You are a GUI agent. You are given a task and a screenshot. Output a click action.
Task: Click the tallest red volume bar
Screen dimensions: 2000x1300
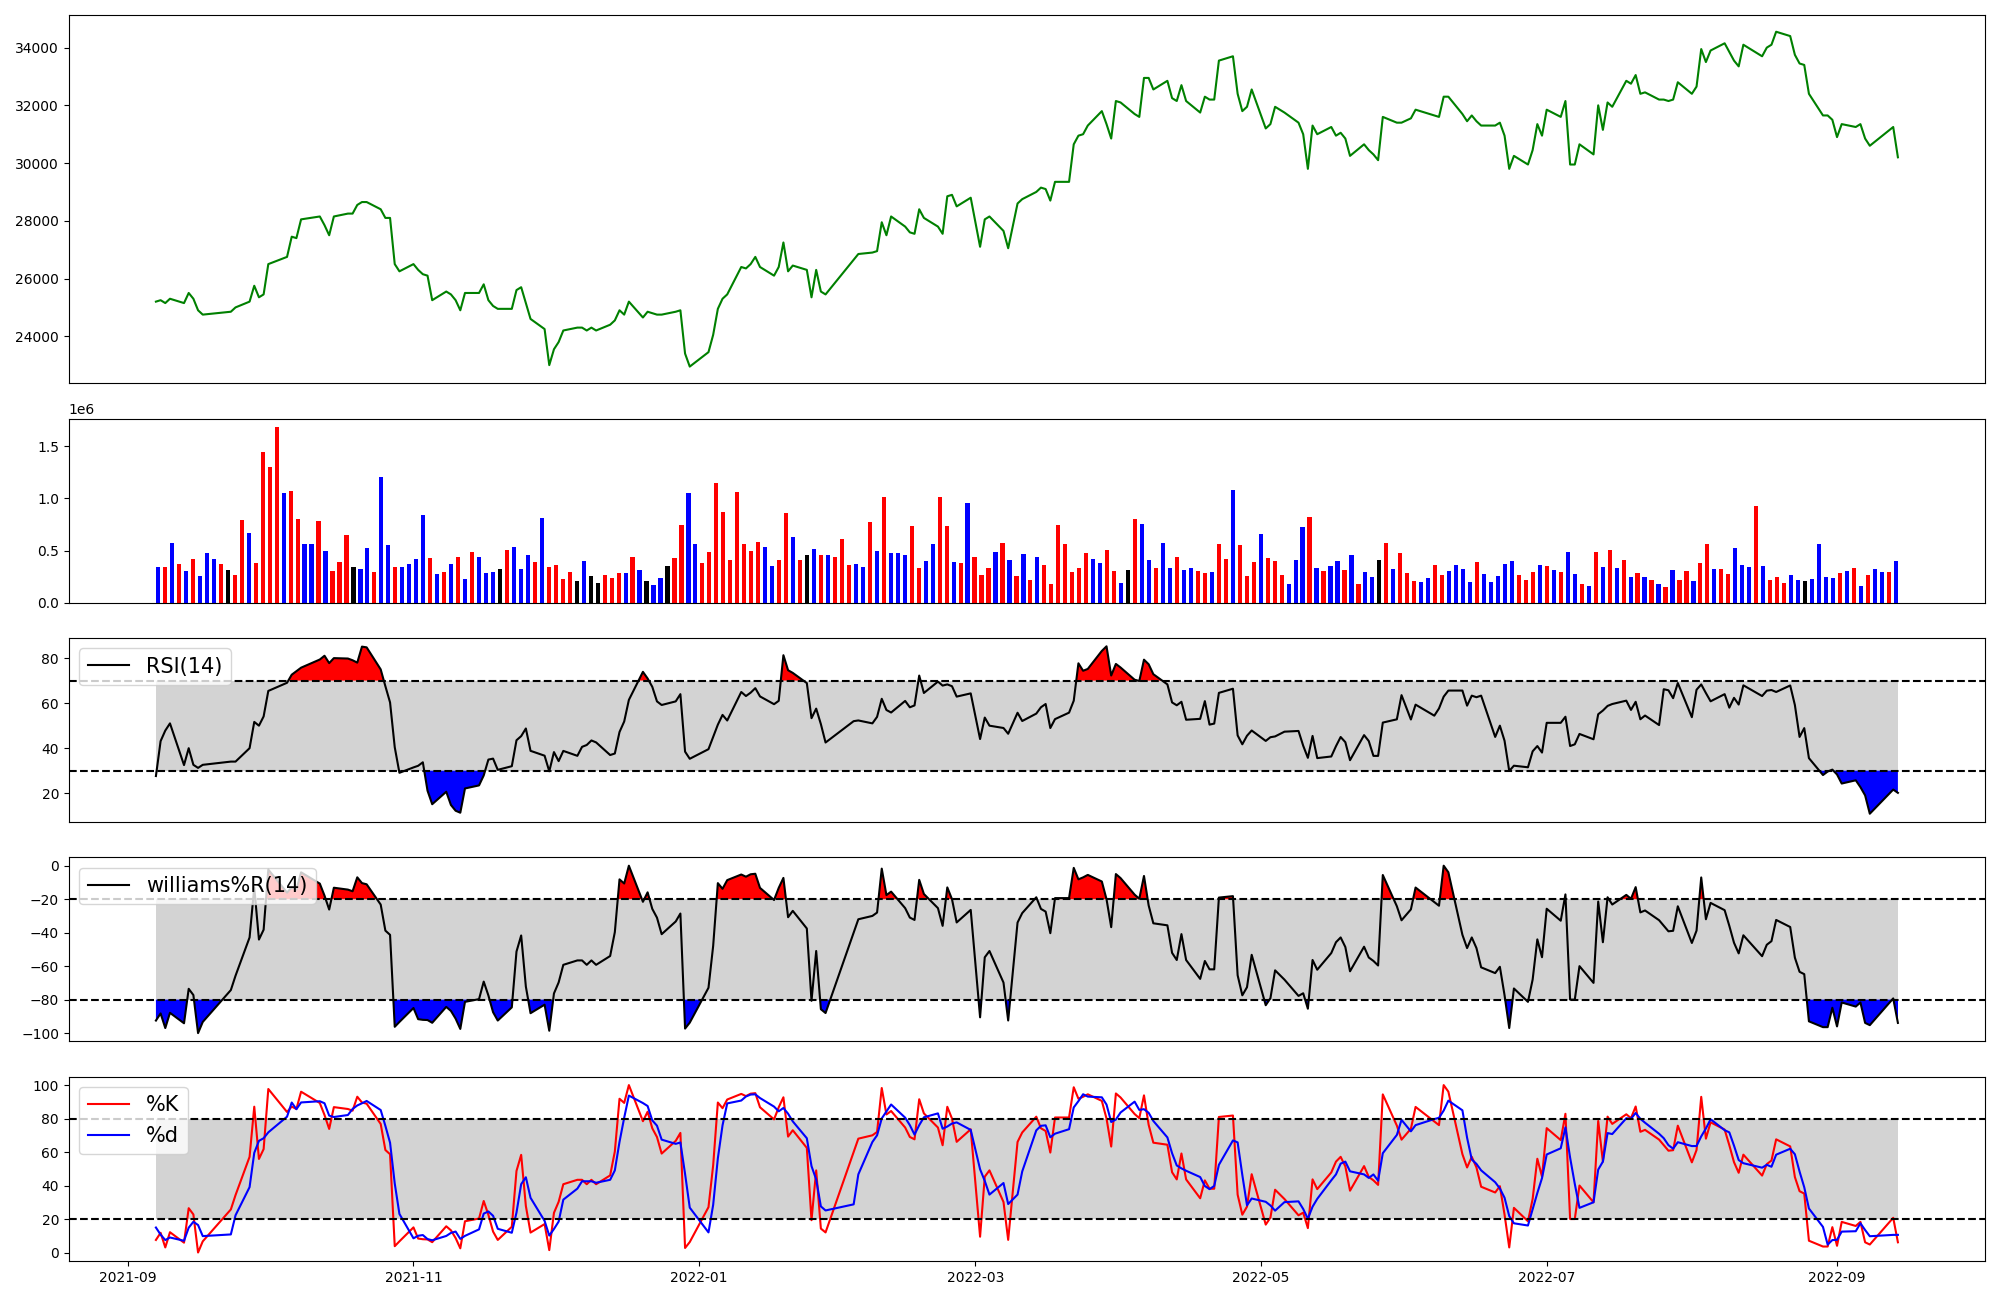(277, 515)
